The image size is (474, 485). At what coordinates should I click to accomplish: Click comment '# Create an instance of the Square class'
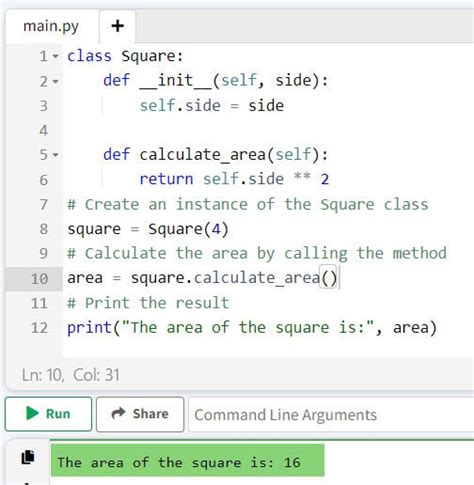(248, 204)
